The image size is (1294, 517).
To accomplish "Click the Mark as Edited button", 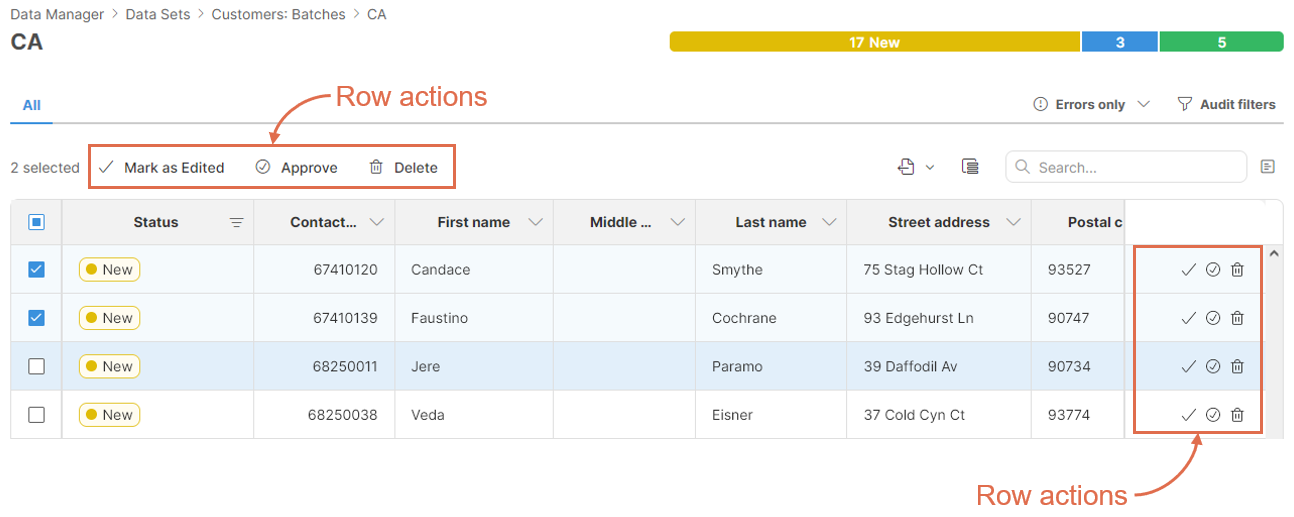I will (162, 168).
